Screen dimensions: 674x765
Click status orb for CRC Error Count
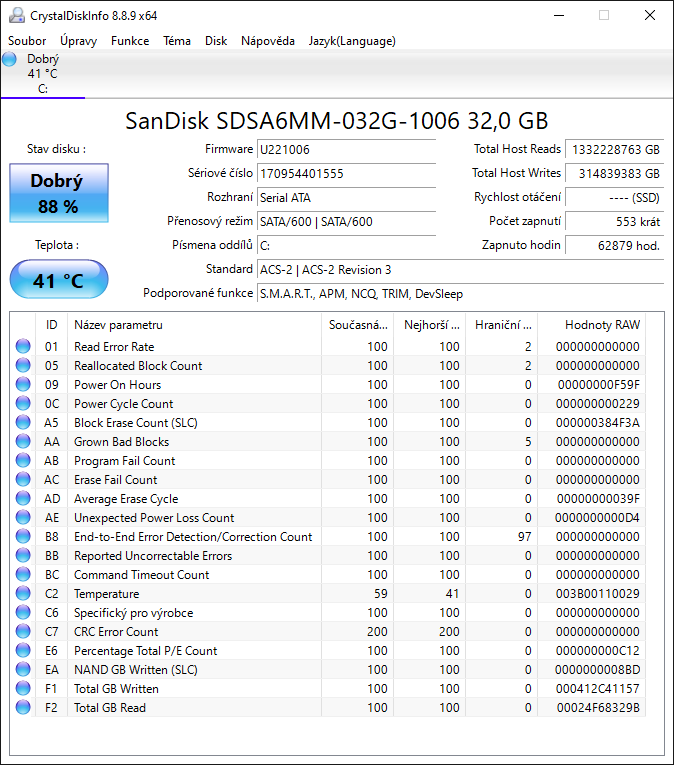click(23, 632)
